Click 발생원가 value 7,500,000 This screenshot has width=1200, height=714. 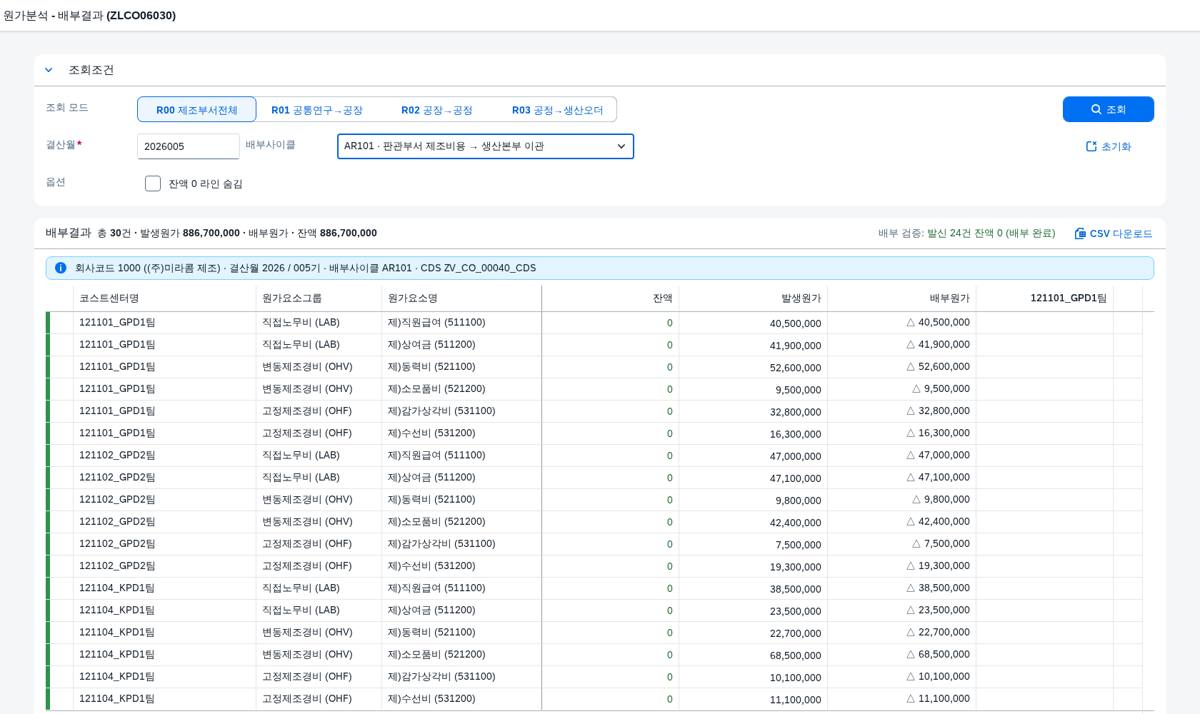[x=798, y=544]
